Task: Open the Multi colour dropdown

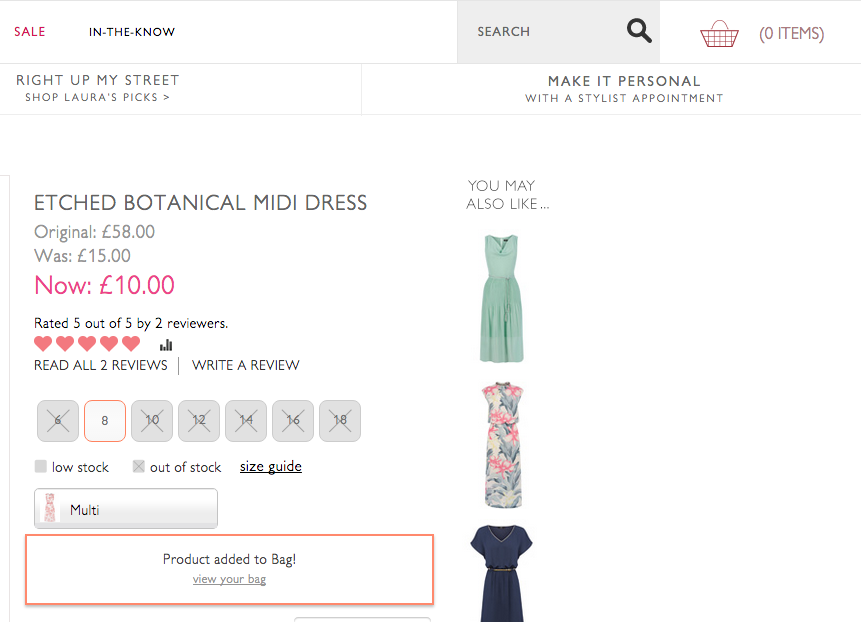Action: (126, 509)
